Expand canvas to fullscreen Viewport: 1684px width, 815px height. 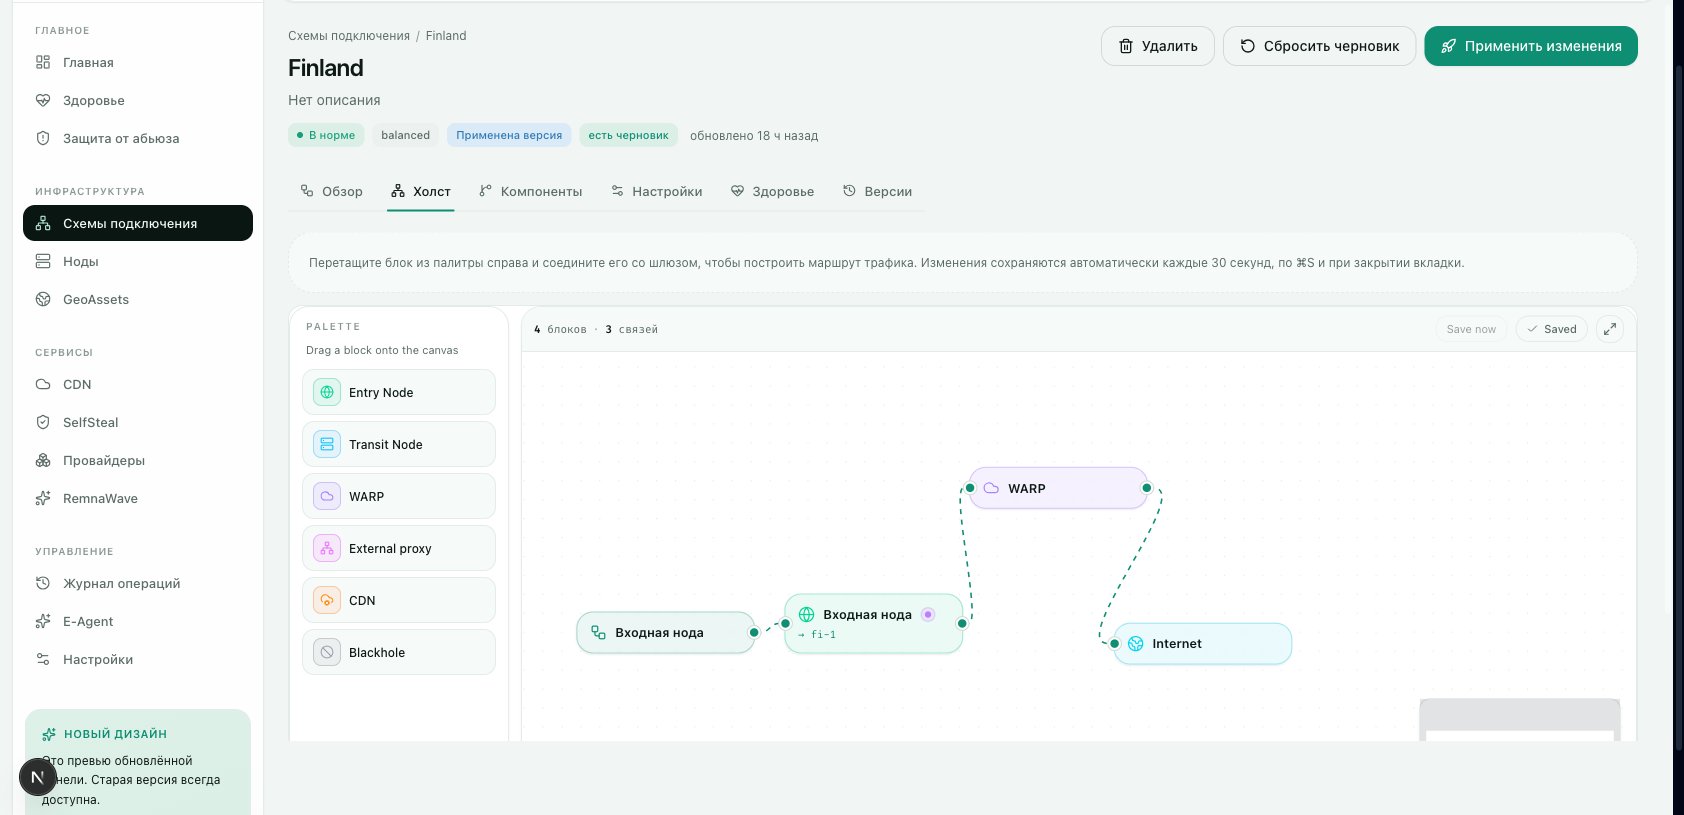[x=1610, y=329]
